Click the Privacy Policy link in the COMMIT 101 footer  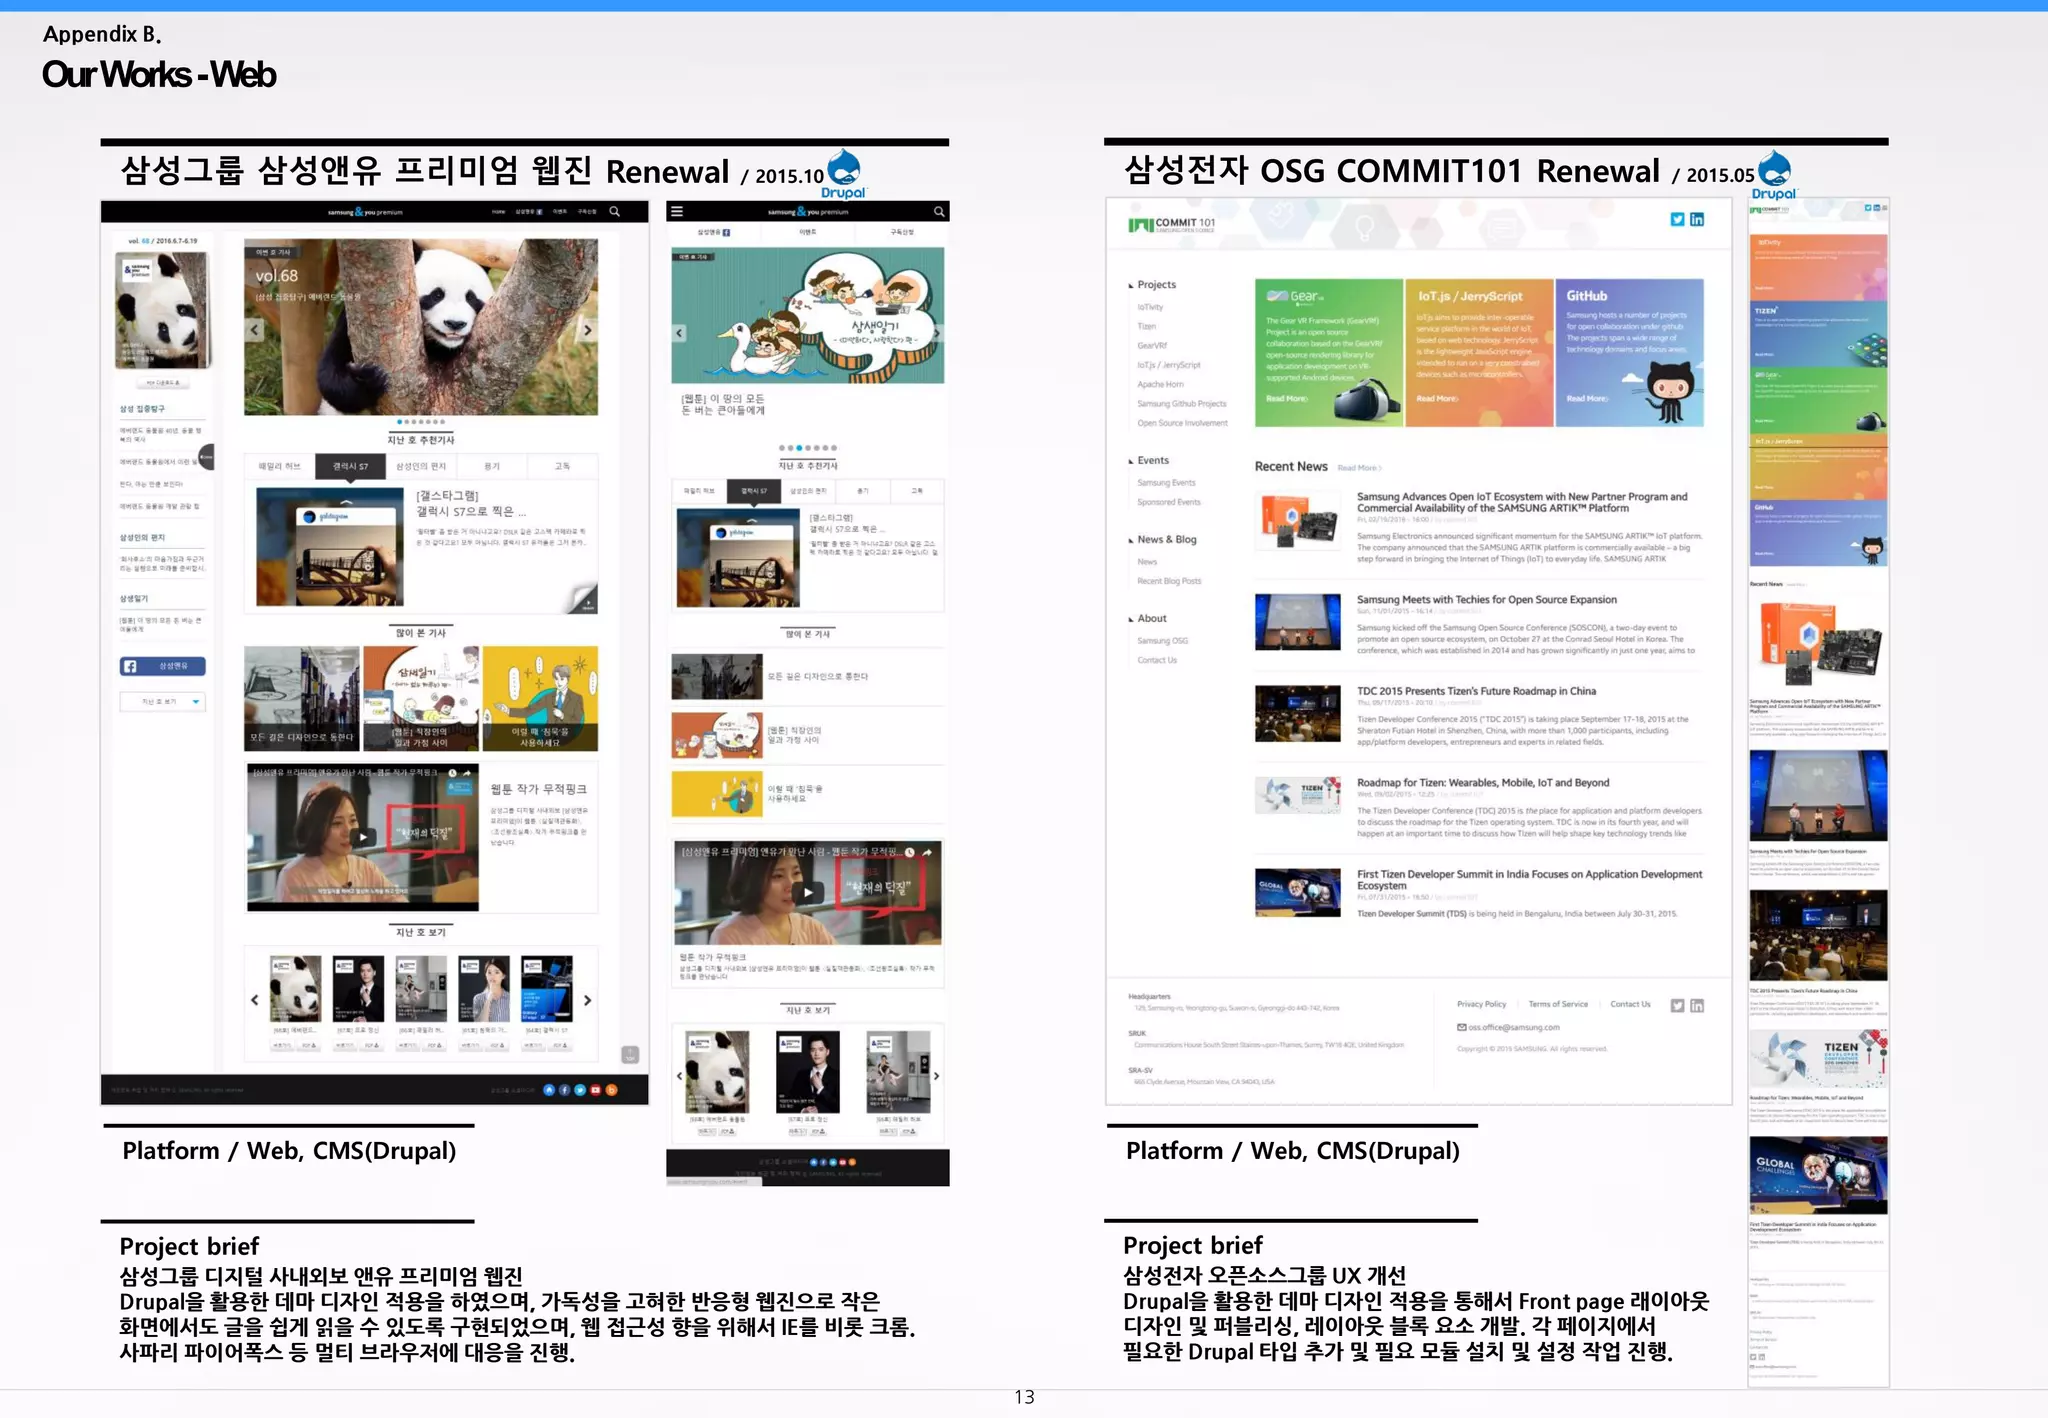(x=1481, y=1004)
